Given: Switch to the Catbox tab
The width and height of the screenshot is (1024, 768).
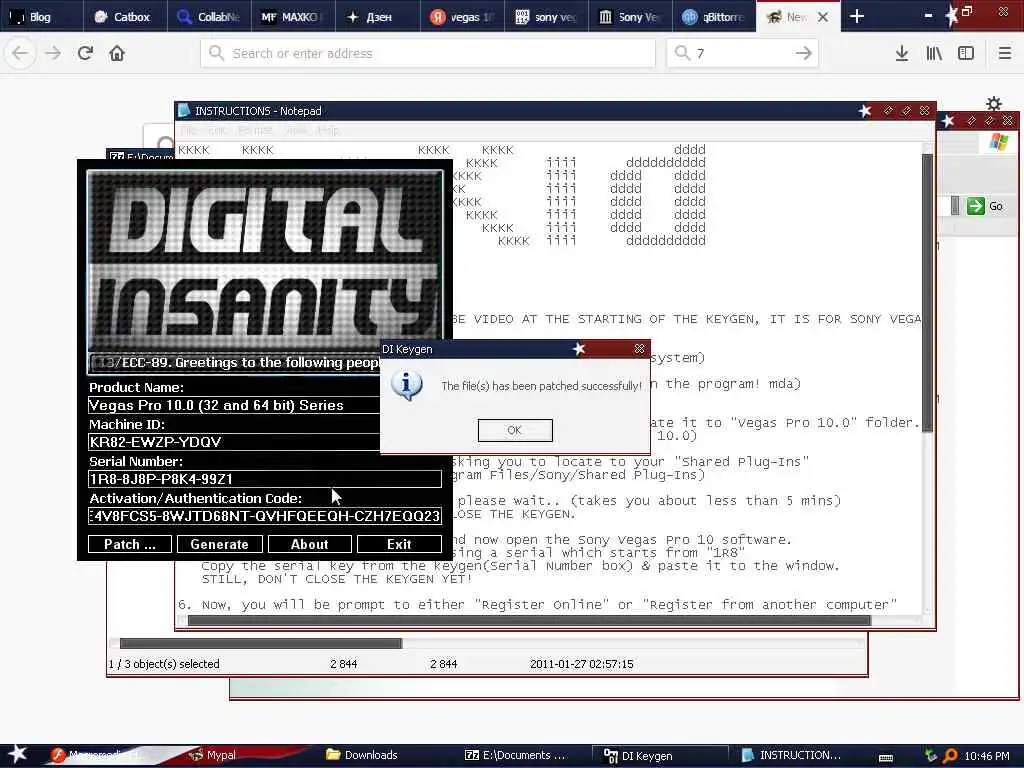Looking at the screenshot, I should [x=124, y=17].
